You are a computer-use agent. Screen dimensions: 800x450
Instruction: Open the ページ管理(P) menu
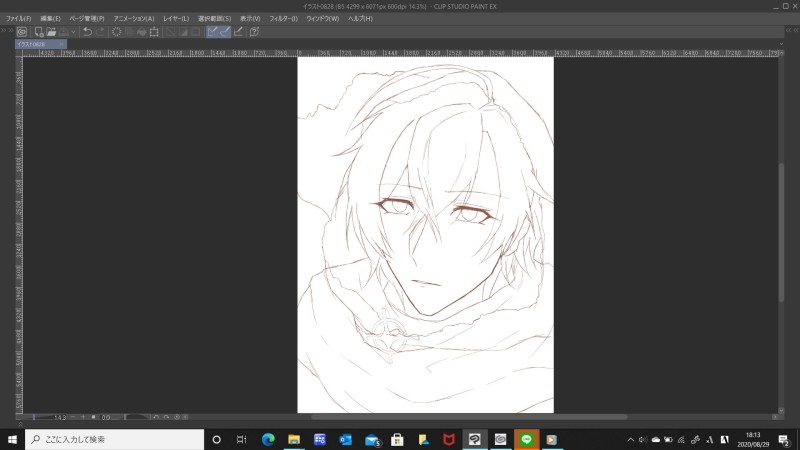click(87, 18)
